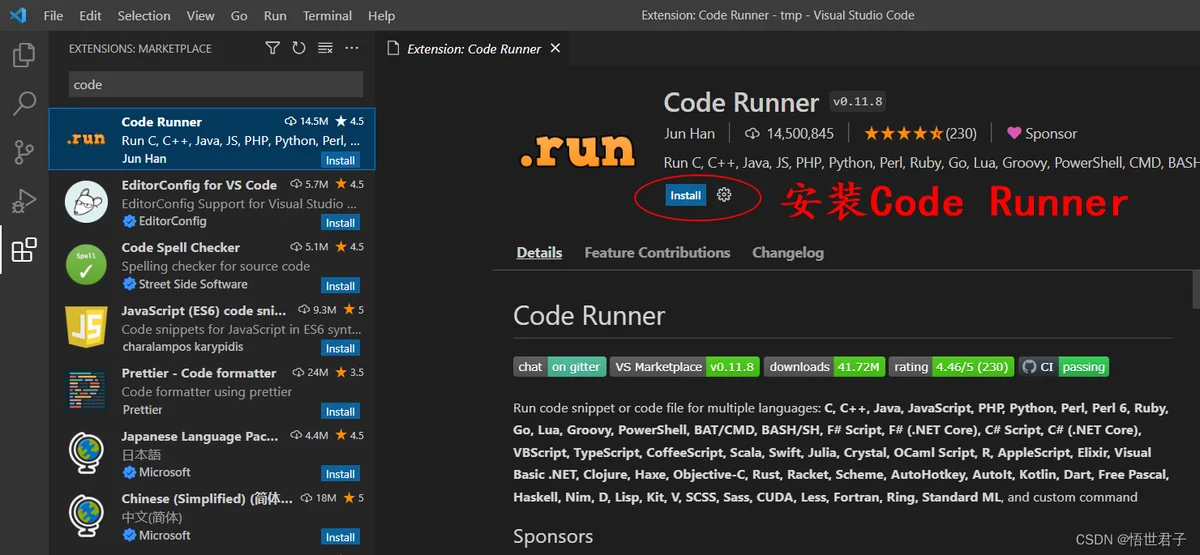Click the 'chat on gitter' badge
Image resolution: width=1200 pixels, height=555 pixels.
(x=560, y=367)
